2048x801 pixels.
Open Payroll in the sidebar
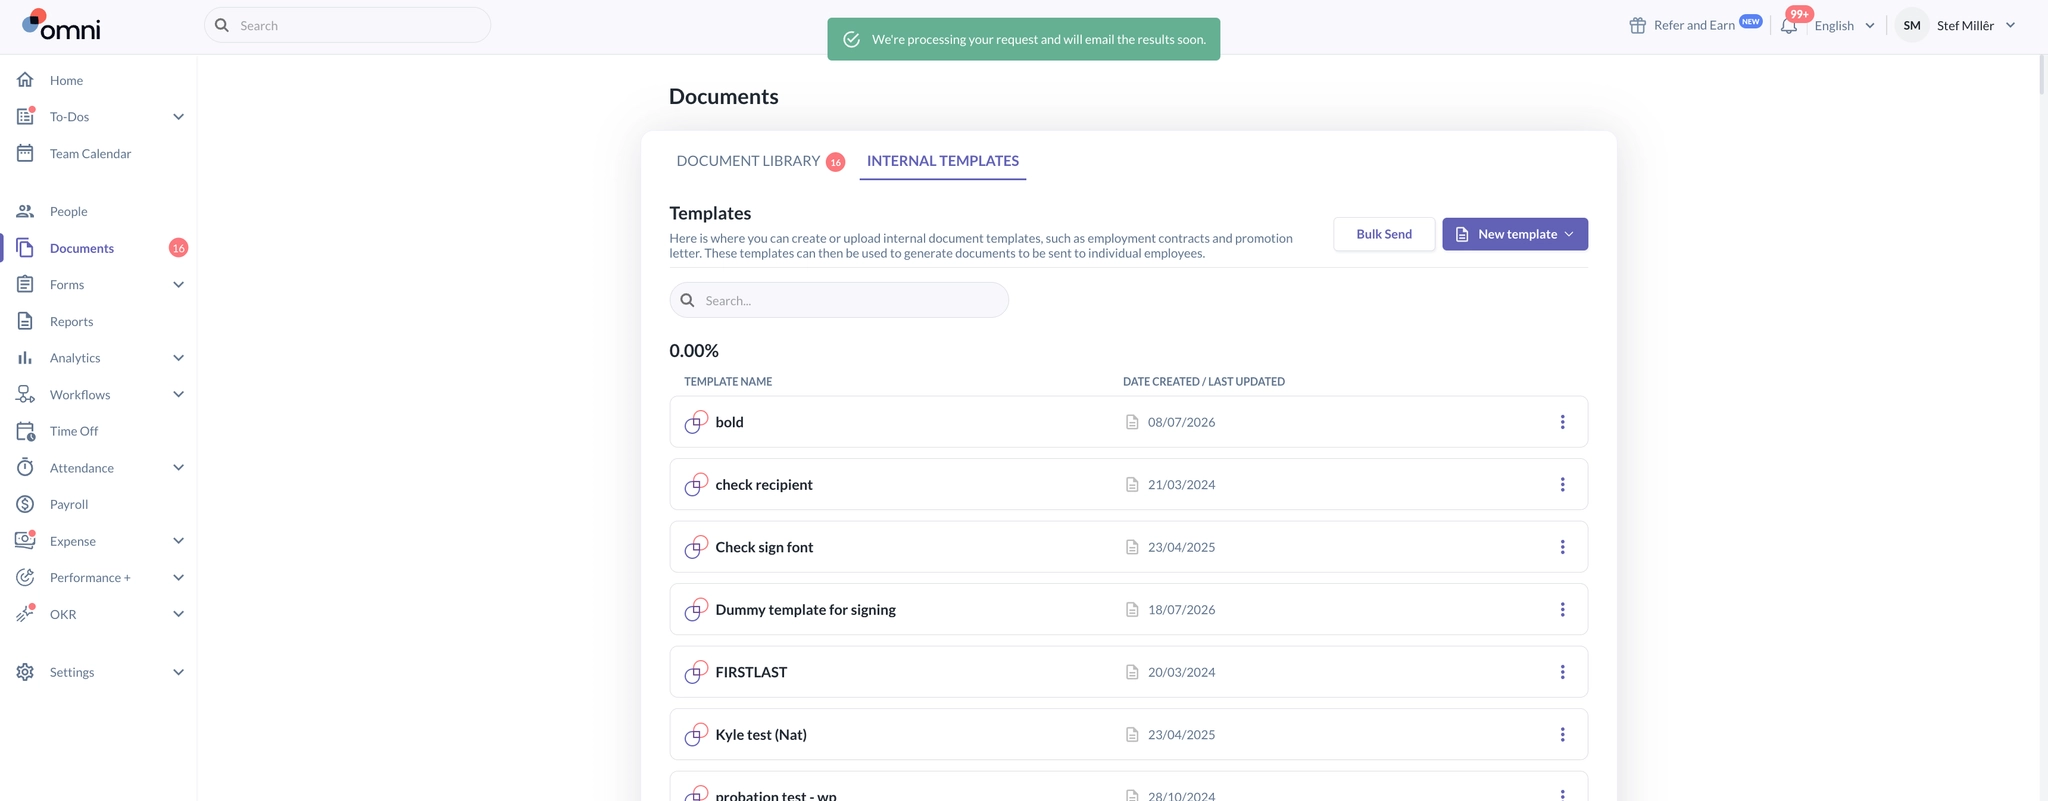click(69, 504)
